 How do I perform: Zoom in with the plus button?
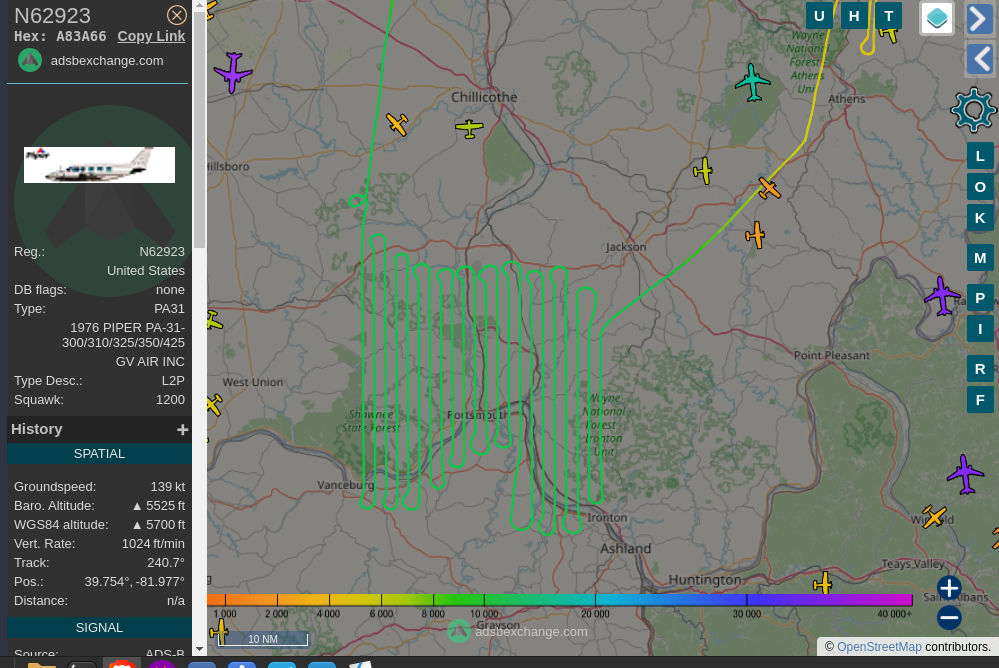949,588
